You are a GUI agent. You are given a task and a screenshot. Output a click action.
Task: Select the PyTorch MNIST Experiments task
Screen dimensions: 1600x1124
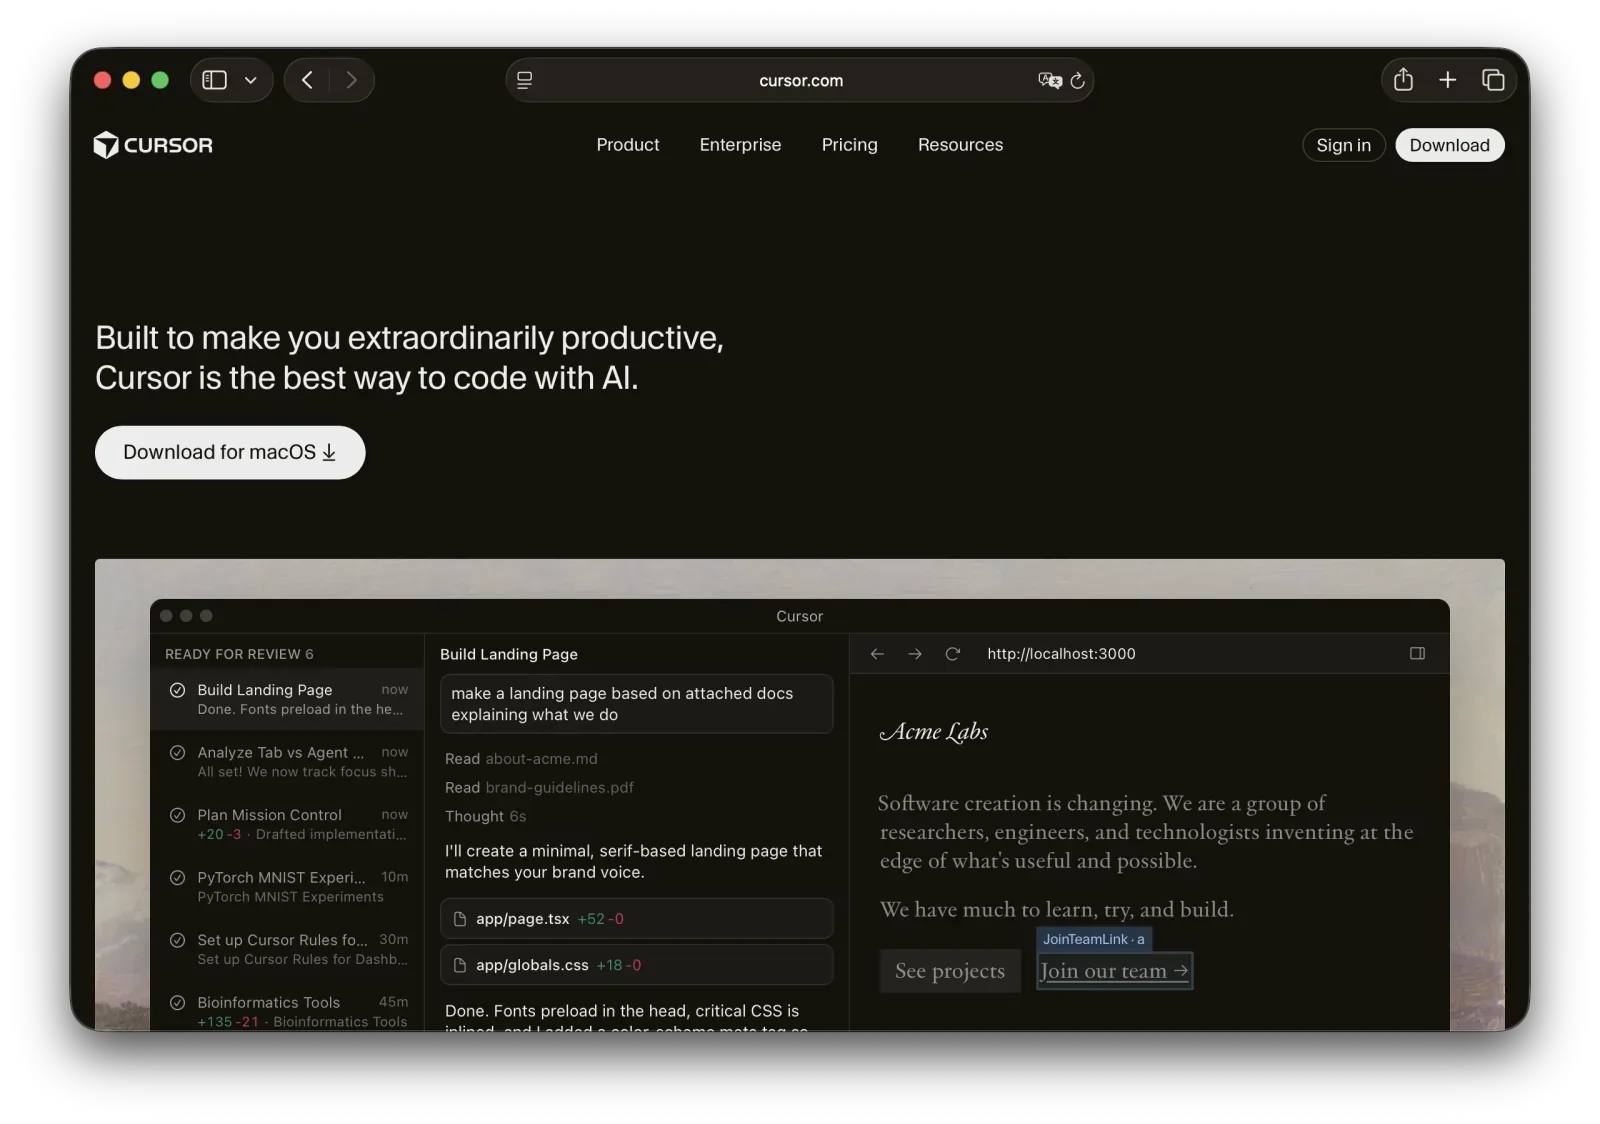click(287, 886)
